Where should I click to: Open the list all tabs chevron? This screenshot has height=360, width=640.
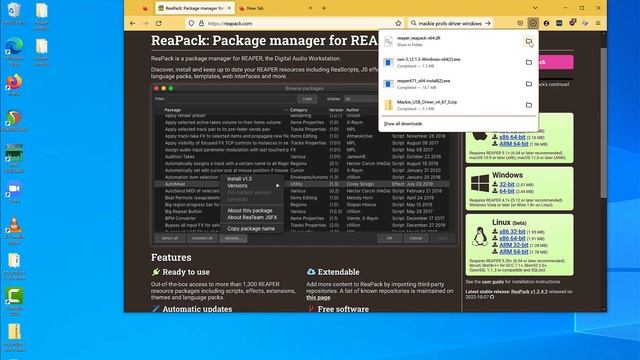coord(535,8)
